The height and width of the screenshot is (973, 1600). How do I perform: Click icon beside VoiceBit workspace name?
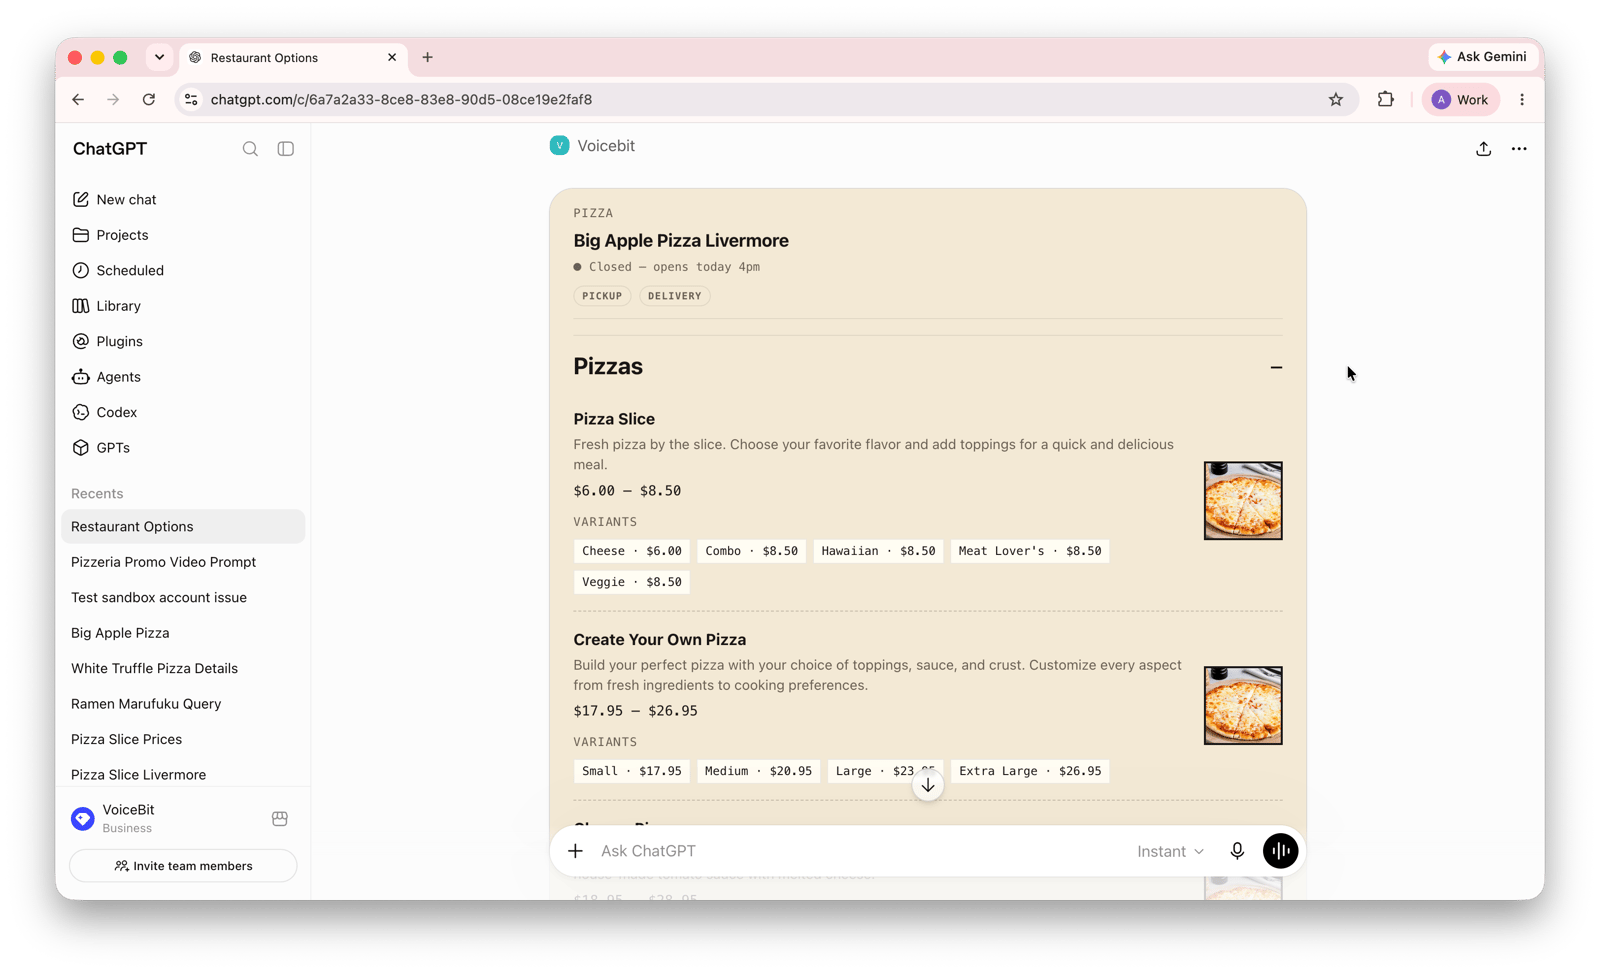280,819
